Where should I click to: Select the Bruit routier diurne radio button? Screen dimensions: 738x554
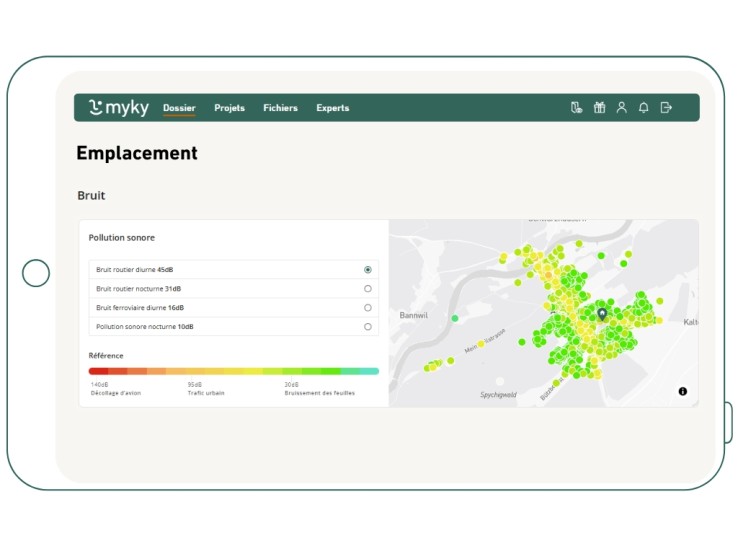click(x=368, y=270)
